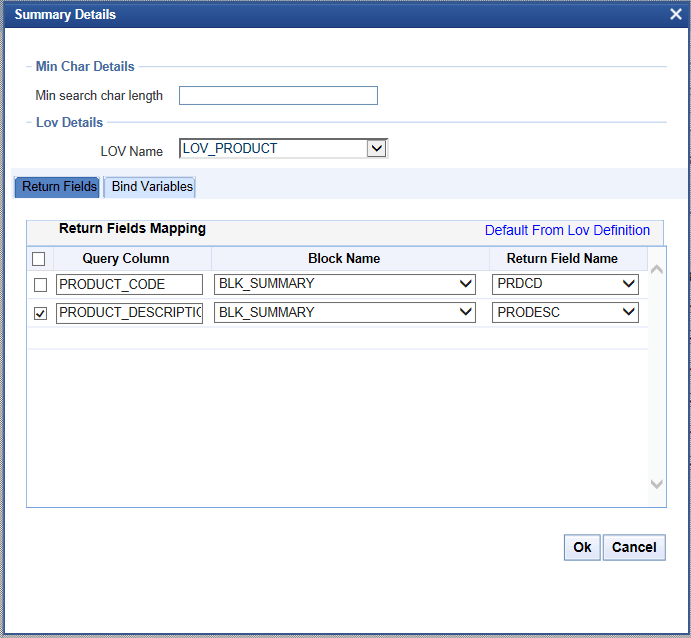Click the Min search char length field
Viewport: 691px width, 638px height.
pos(278,96)
